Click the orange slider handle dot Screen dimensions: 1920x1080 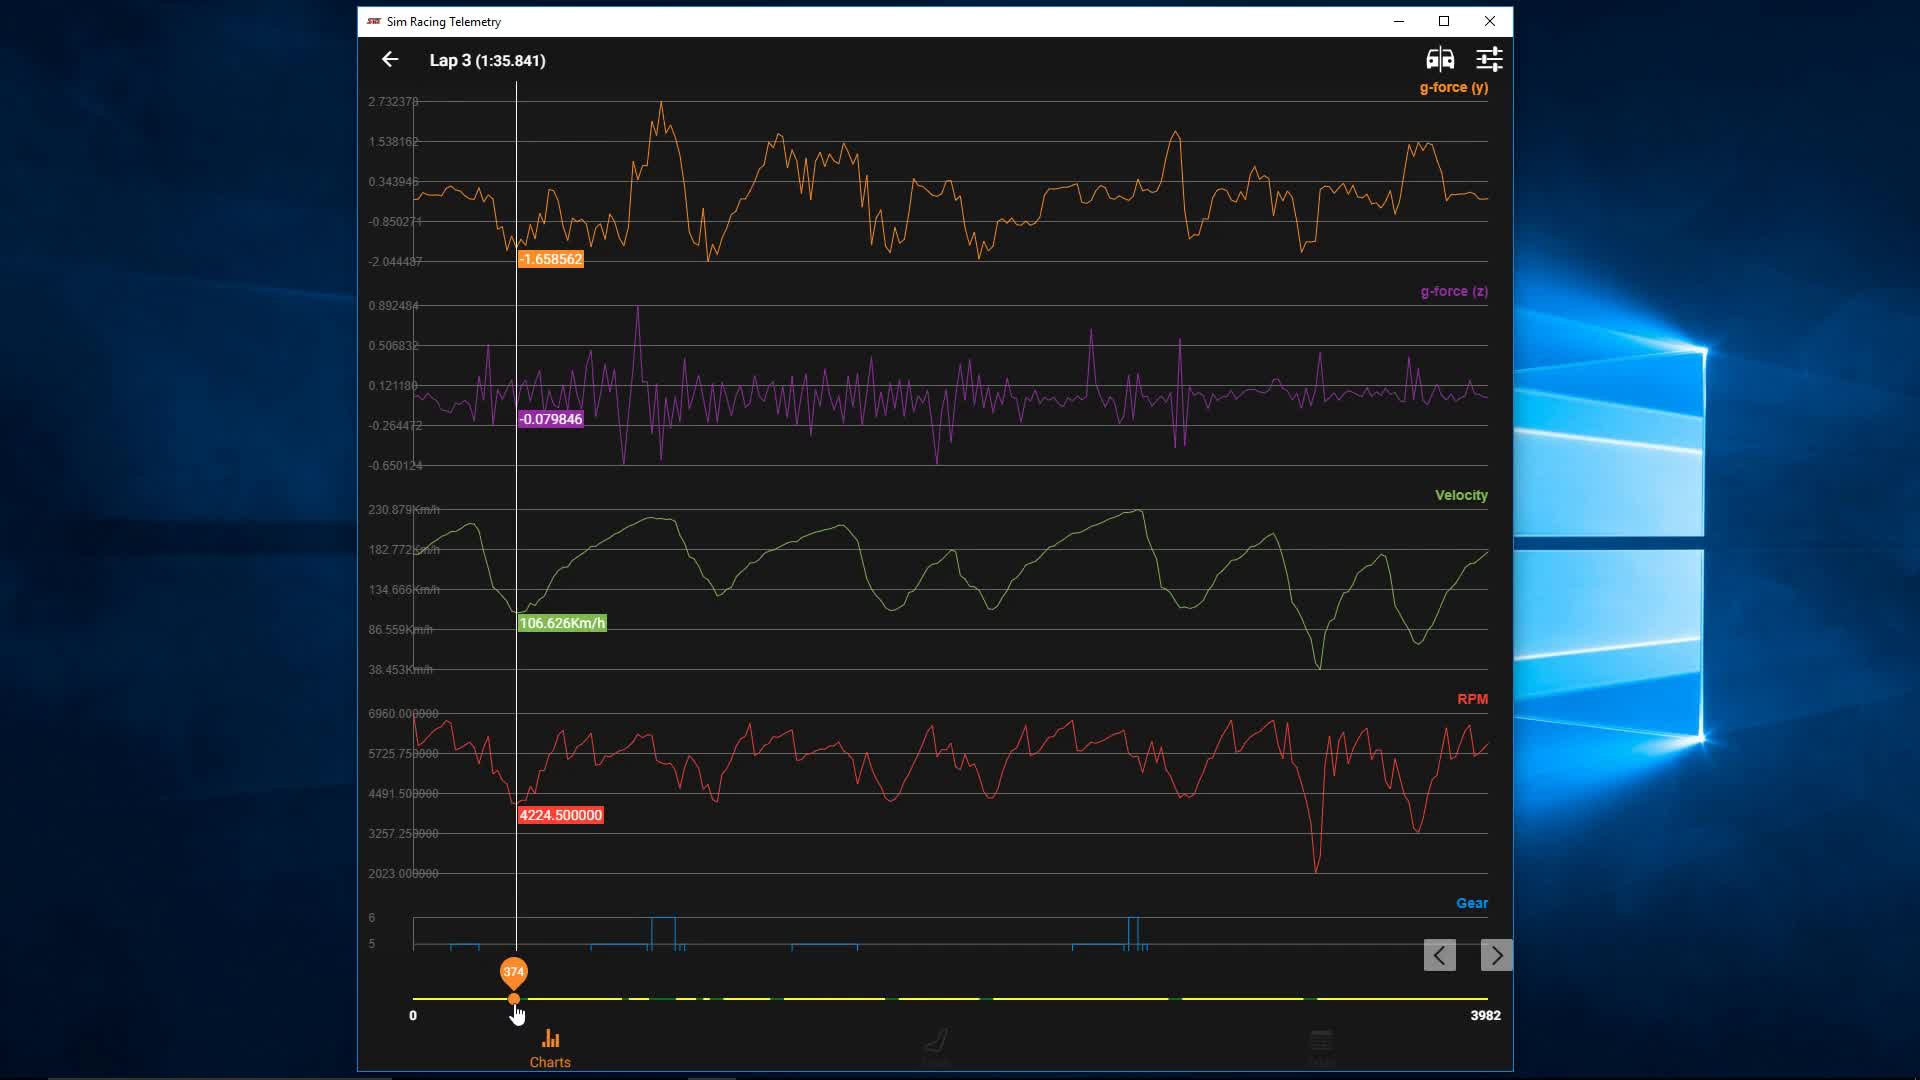513,999
